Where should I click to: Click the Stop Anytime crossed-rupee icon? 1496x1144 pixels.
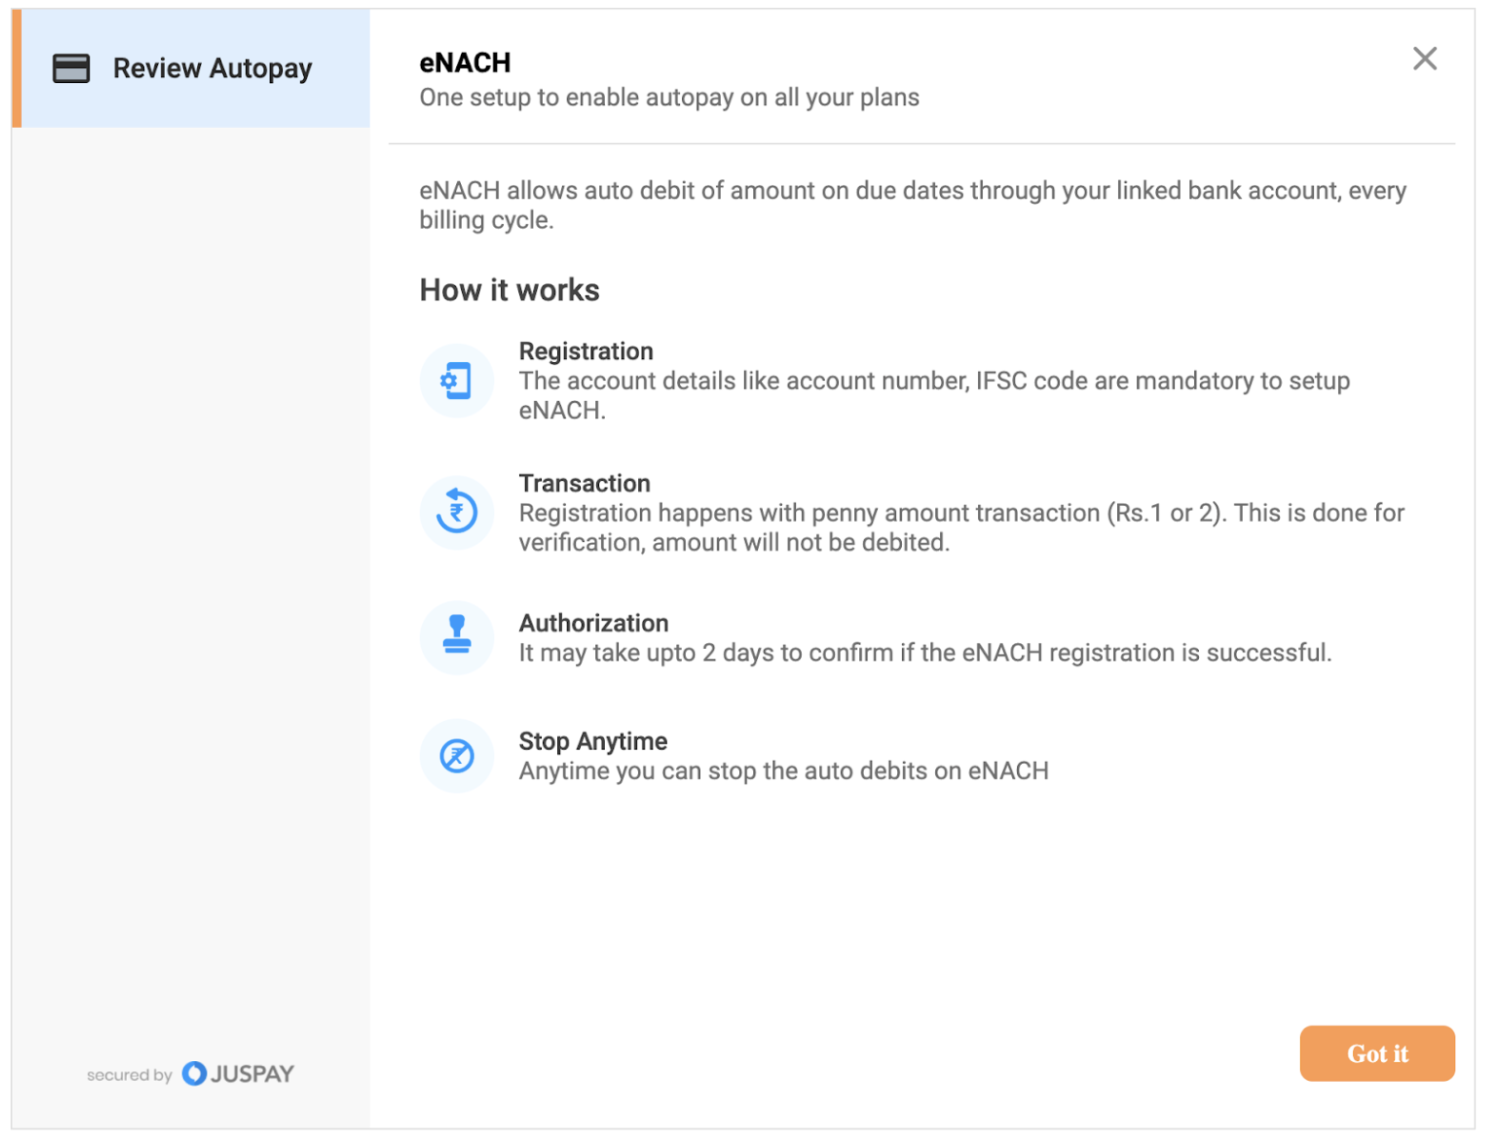pyautogui.click(x=456, y=756)
